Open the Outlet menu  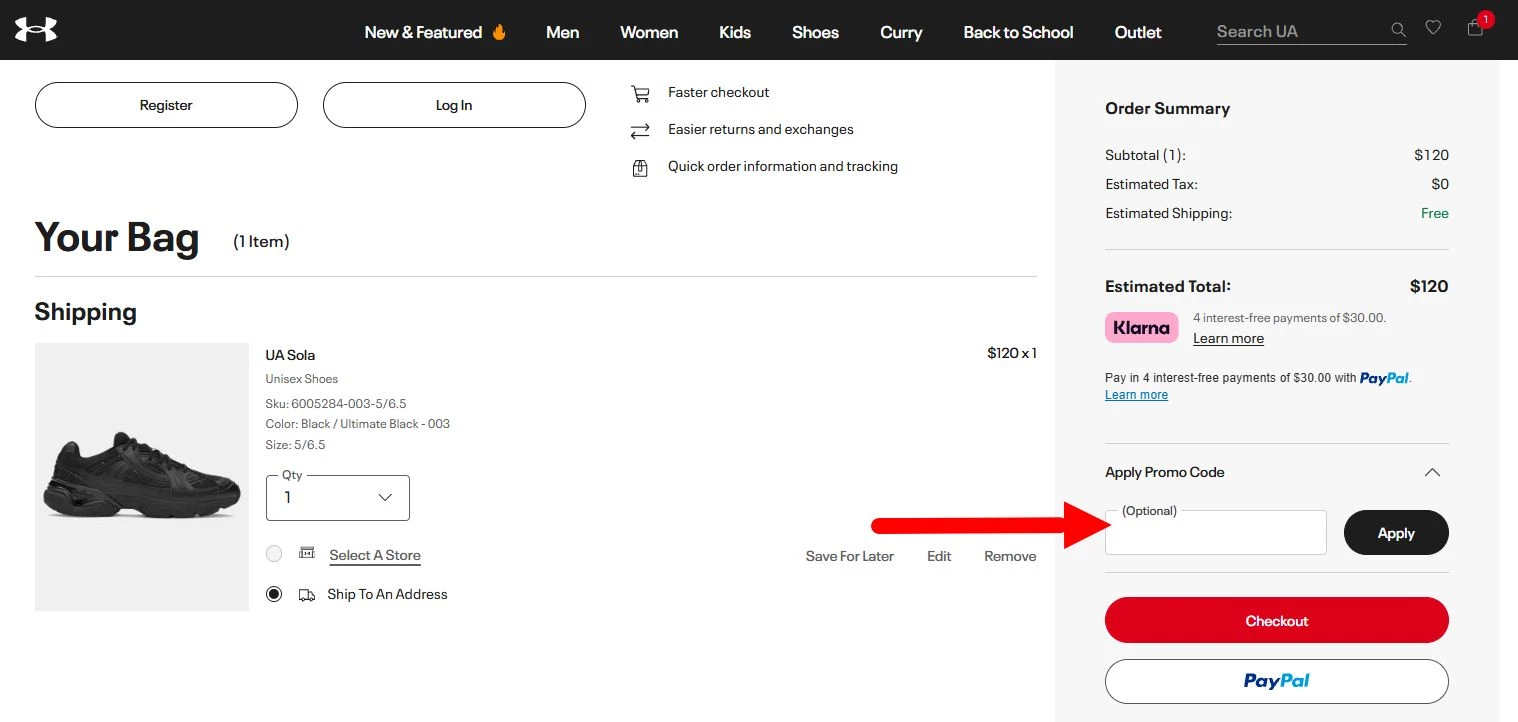click(1138, 32)
